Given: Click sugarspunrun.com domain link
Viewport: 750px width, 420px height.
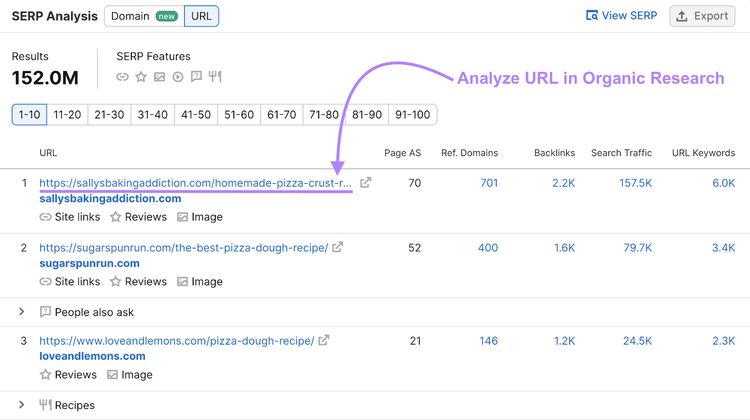Looking at the screenshot, I should coord(89,263).
